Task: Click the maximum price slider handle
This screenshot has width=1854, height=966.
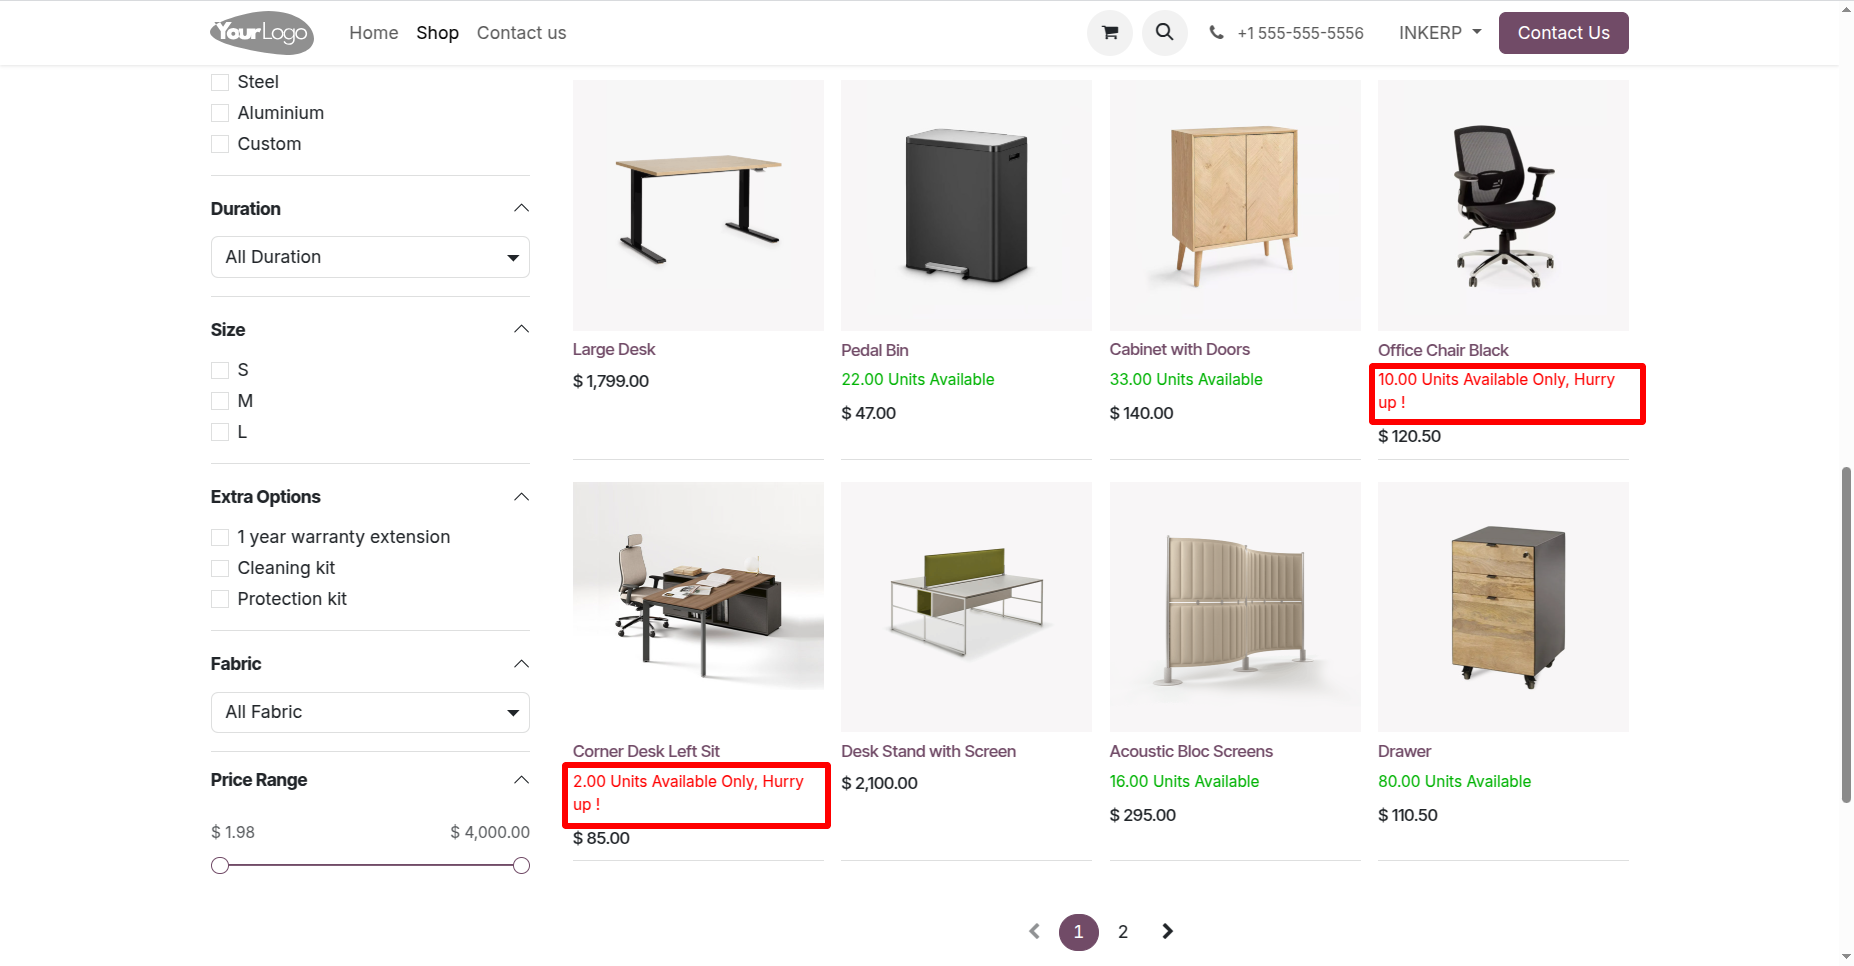Action: (521, 866)
